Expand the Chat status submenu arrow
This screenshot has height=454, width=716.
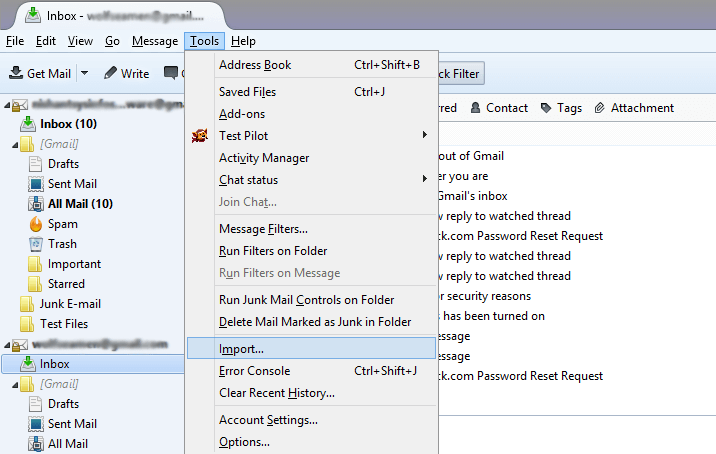click(425, 179)
